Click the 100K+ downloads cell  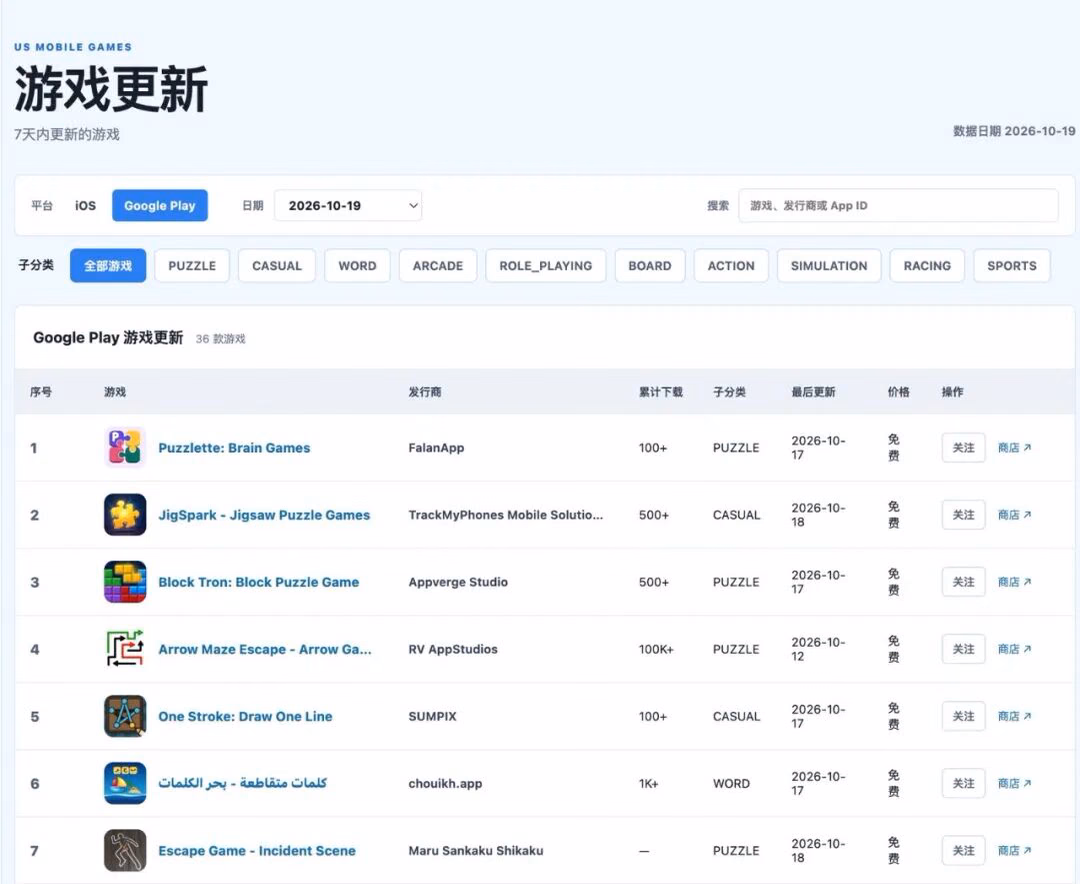click(x=656, y=649)
